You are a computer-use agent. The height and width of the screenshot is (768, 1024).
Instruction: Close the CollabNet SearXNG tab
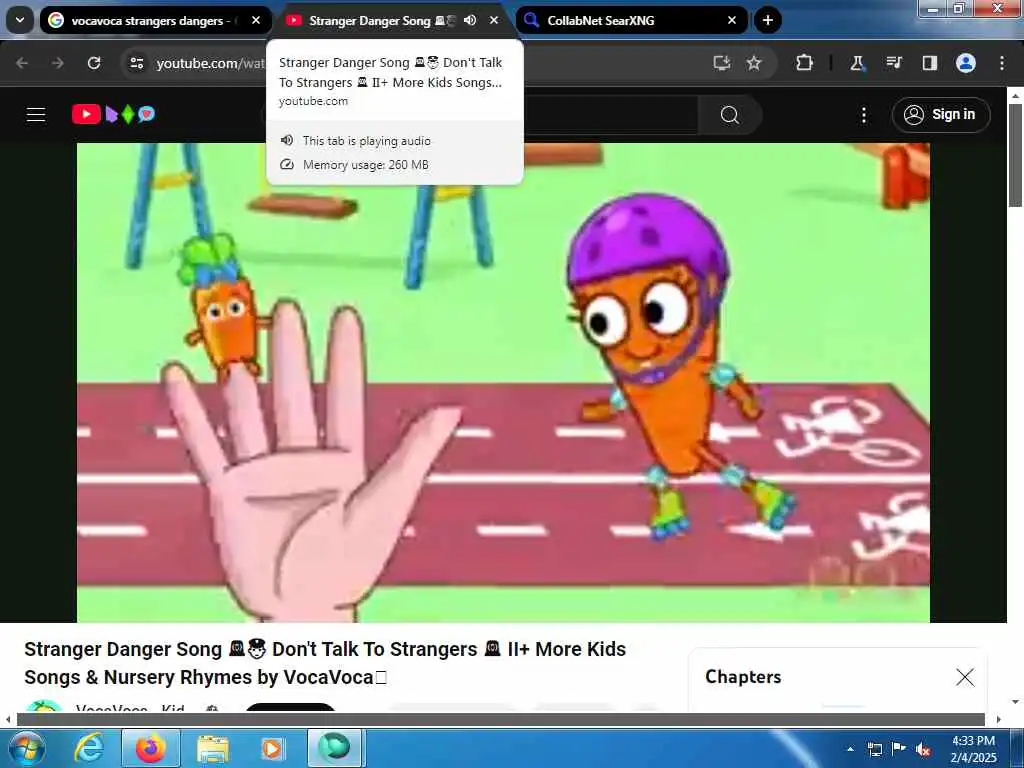coord(731,20)
